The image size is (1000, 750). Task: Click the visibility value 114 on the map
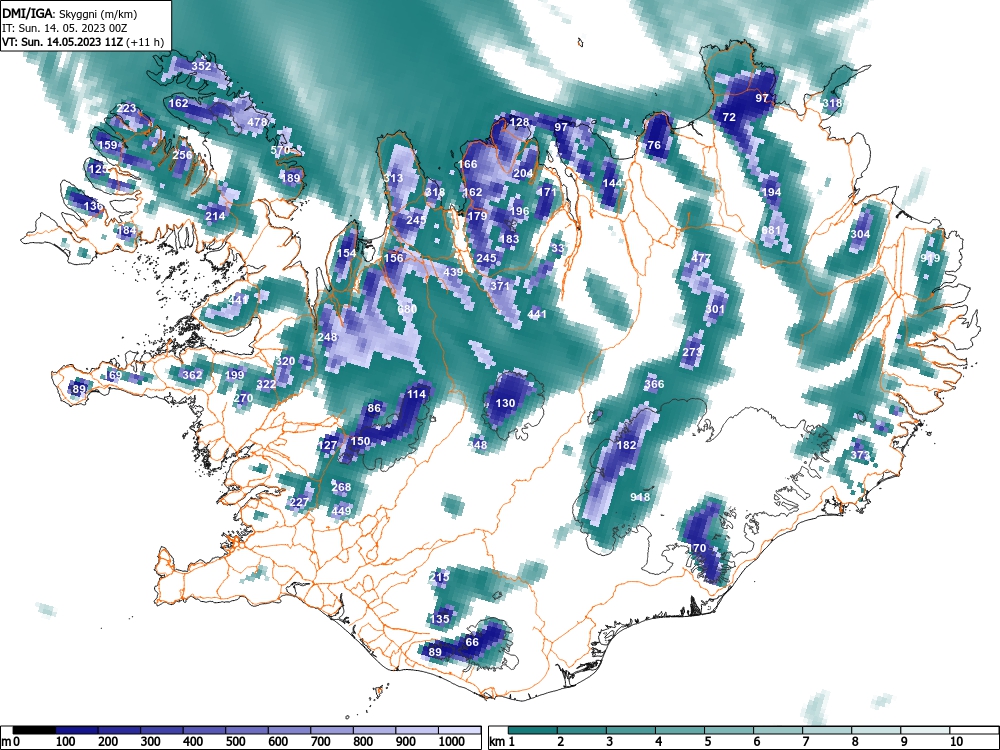coord(416,394)
